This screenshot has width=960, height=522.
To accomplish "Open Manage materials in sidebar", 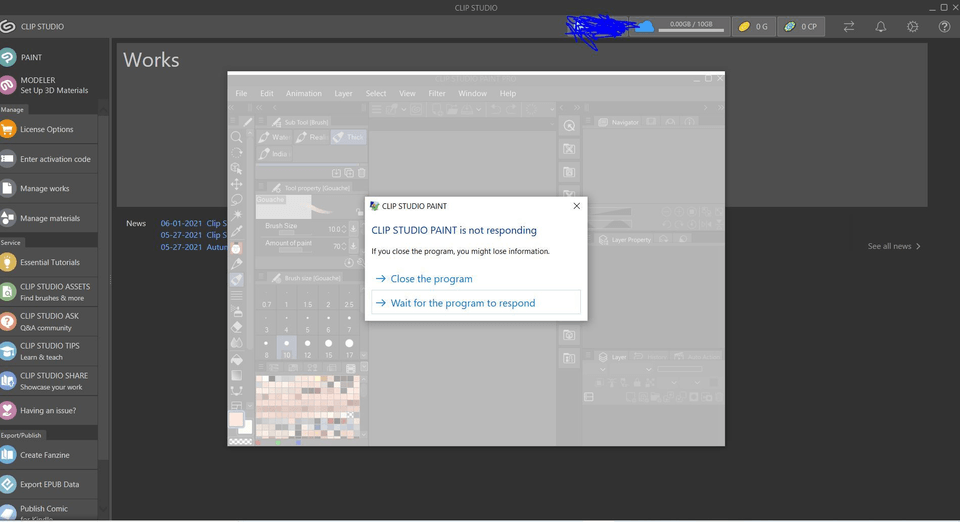I will [49, 218].
